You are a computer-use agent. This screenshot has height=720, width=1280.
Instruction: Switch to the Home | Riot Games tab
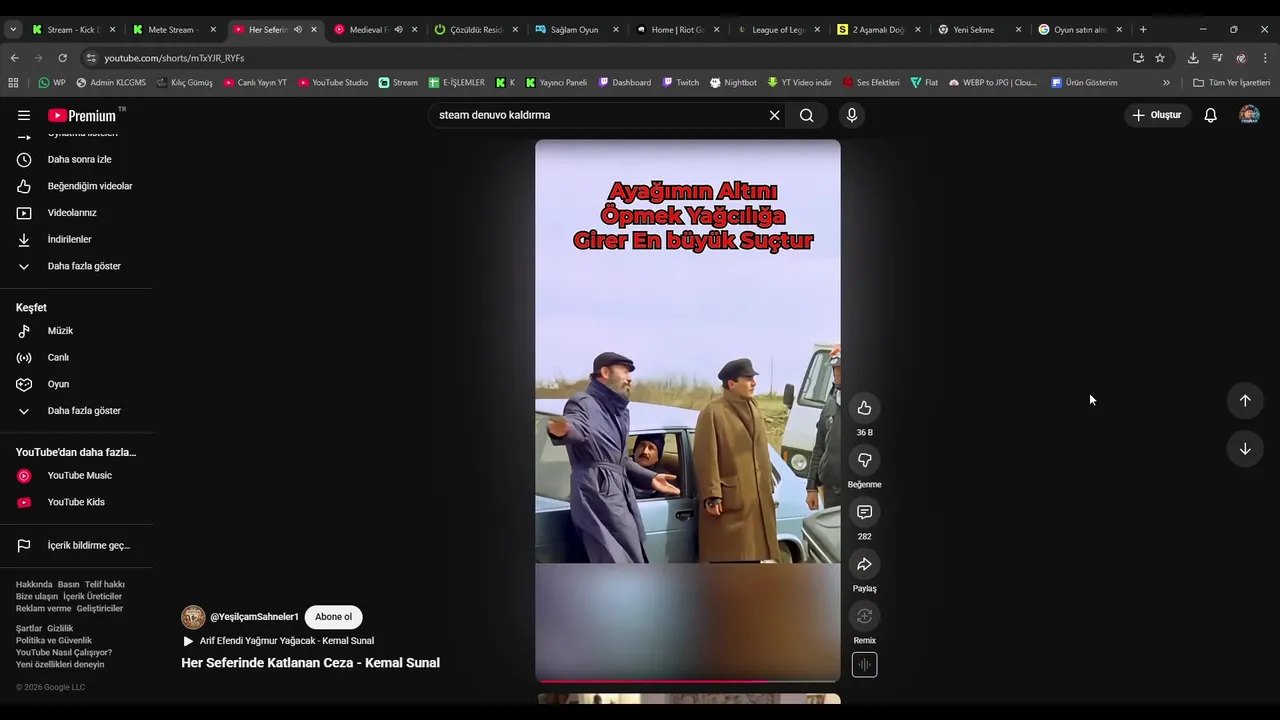coord(678,30)
